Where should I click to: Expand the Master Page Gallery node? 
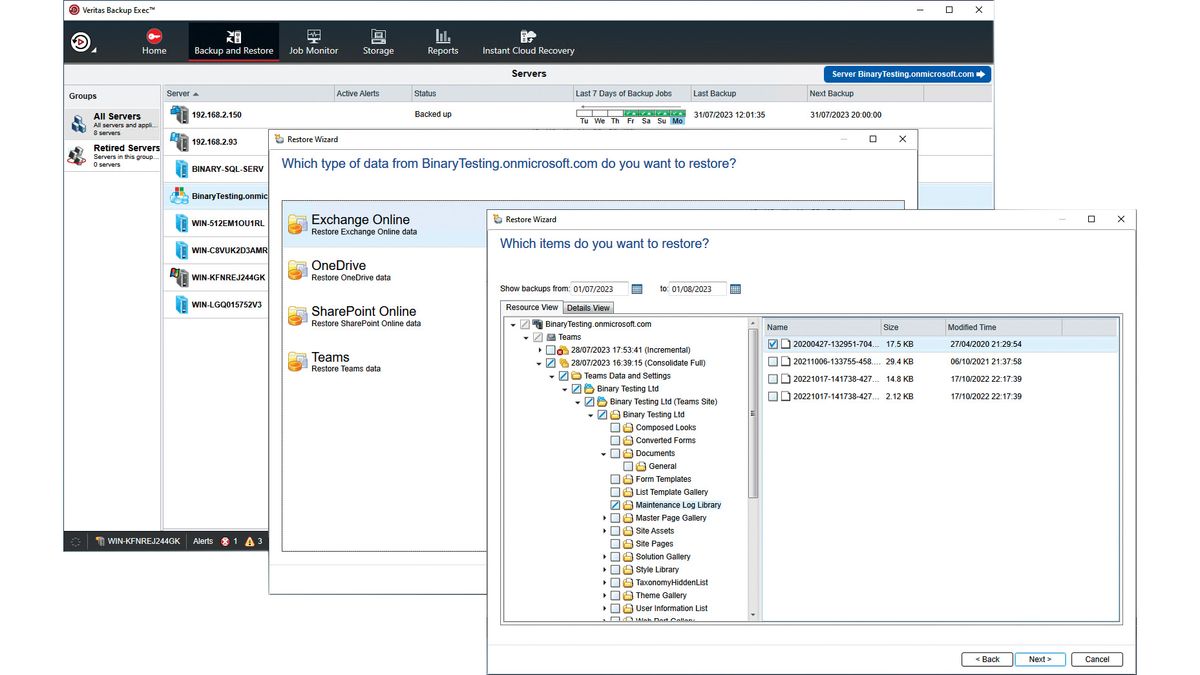(x=604, y=518)
